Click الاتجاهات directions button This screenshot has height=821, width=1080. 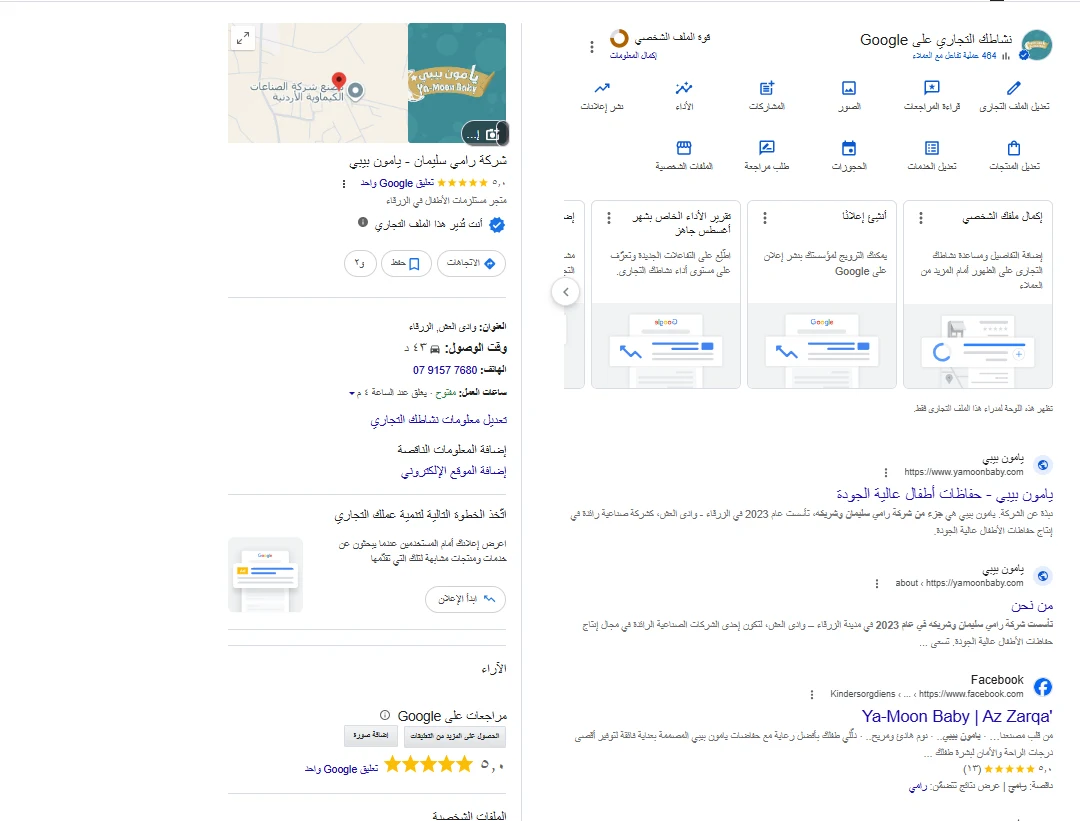[471, 263]
